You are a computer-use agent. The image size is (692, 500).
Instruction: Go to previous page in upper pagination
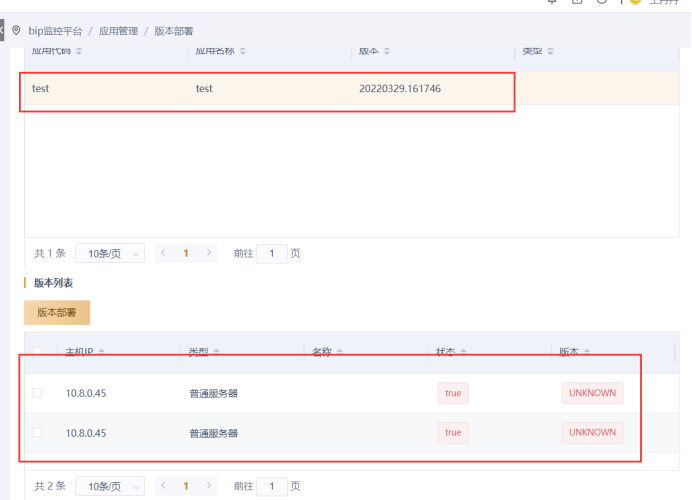pyautogui.click(x=163, y=254)
